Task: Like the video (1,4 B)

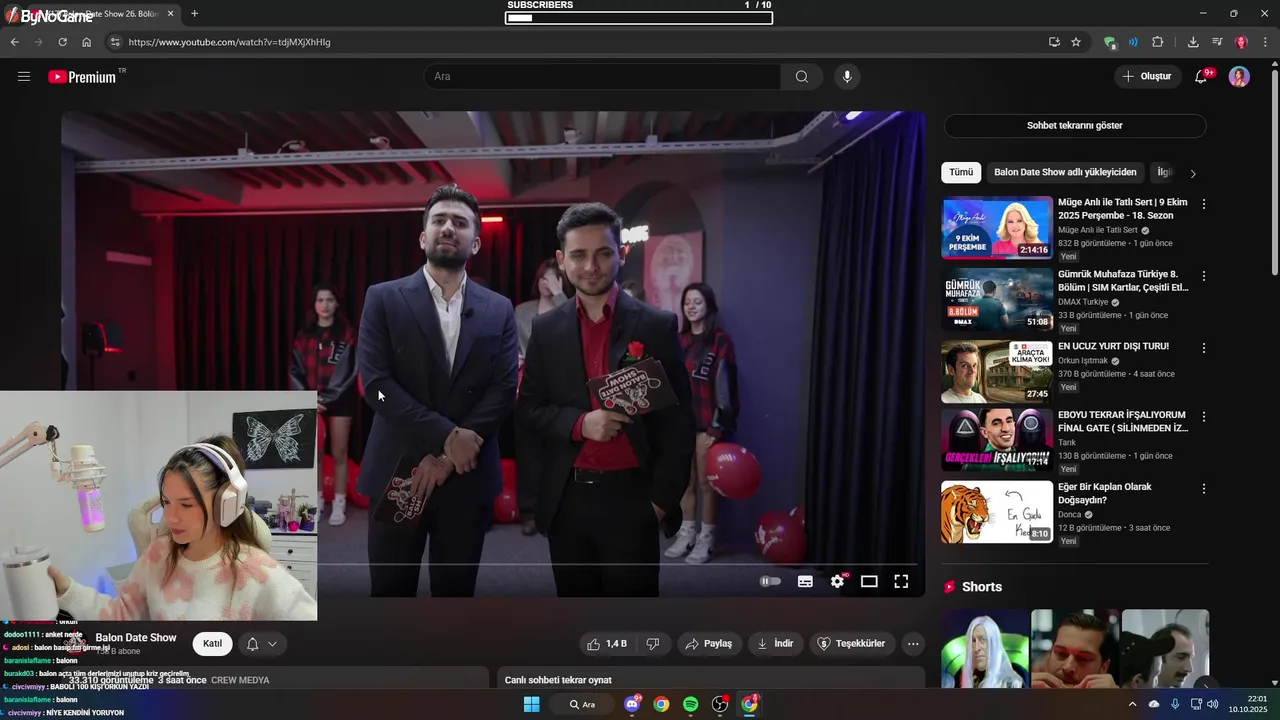Action: [607, 644]
